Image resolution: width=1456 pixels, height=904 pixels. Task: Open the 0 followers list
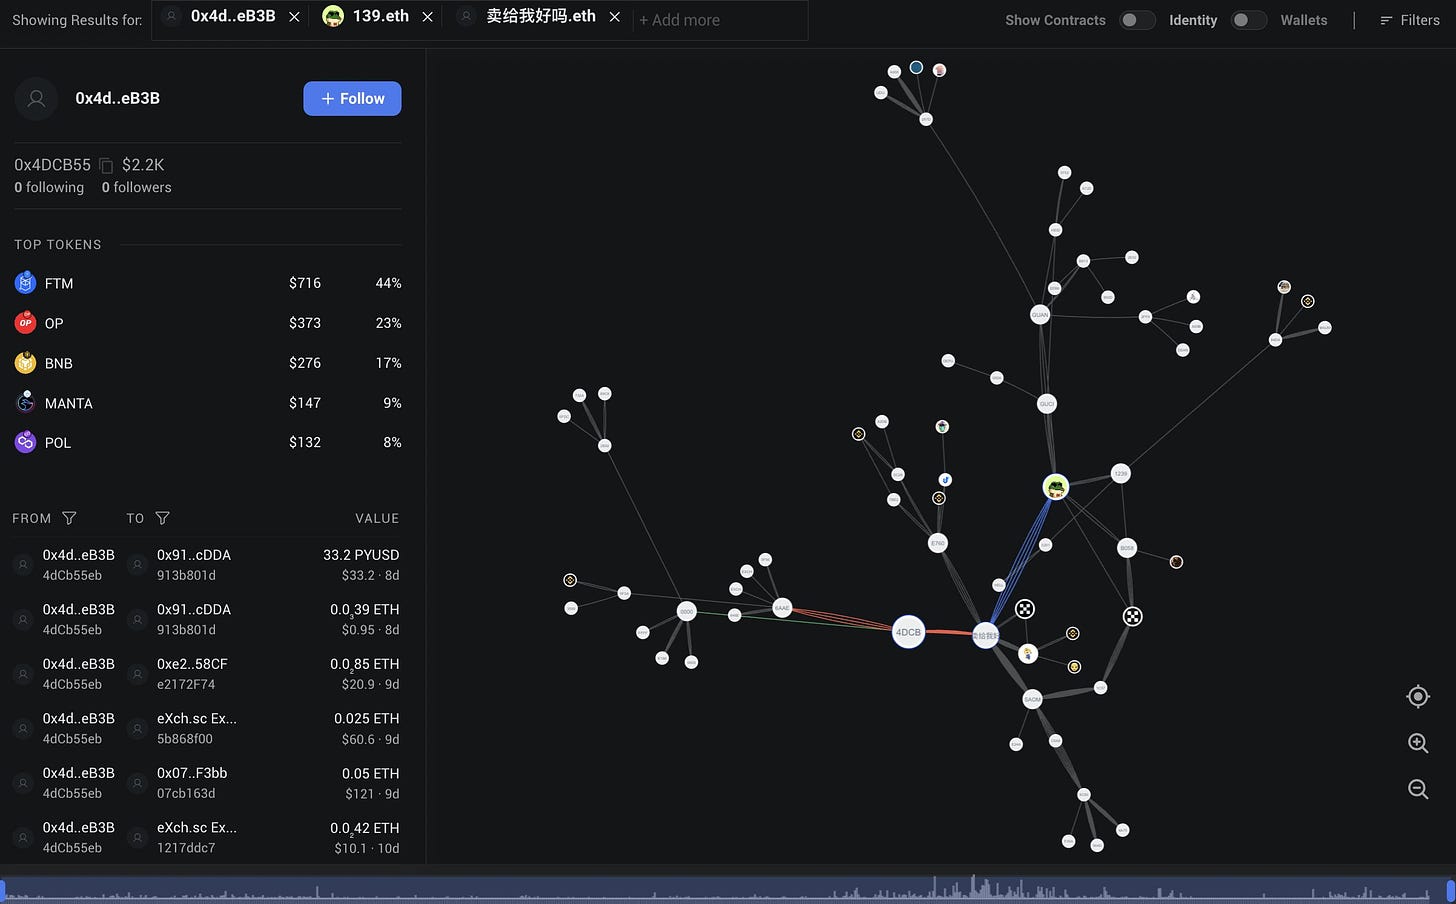point(136,188)
